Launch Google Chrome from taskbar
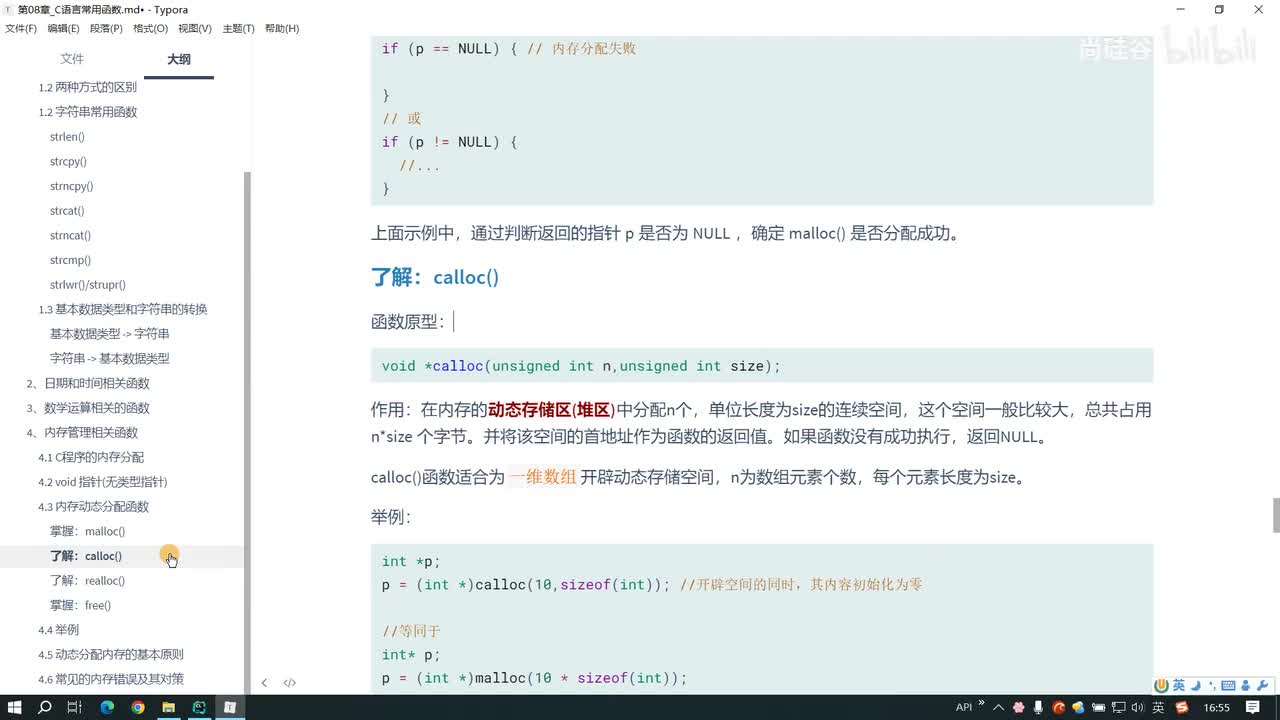Screen dimensions: 1280x720 (x=138, y=707)
